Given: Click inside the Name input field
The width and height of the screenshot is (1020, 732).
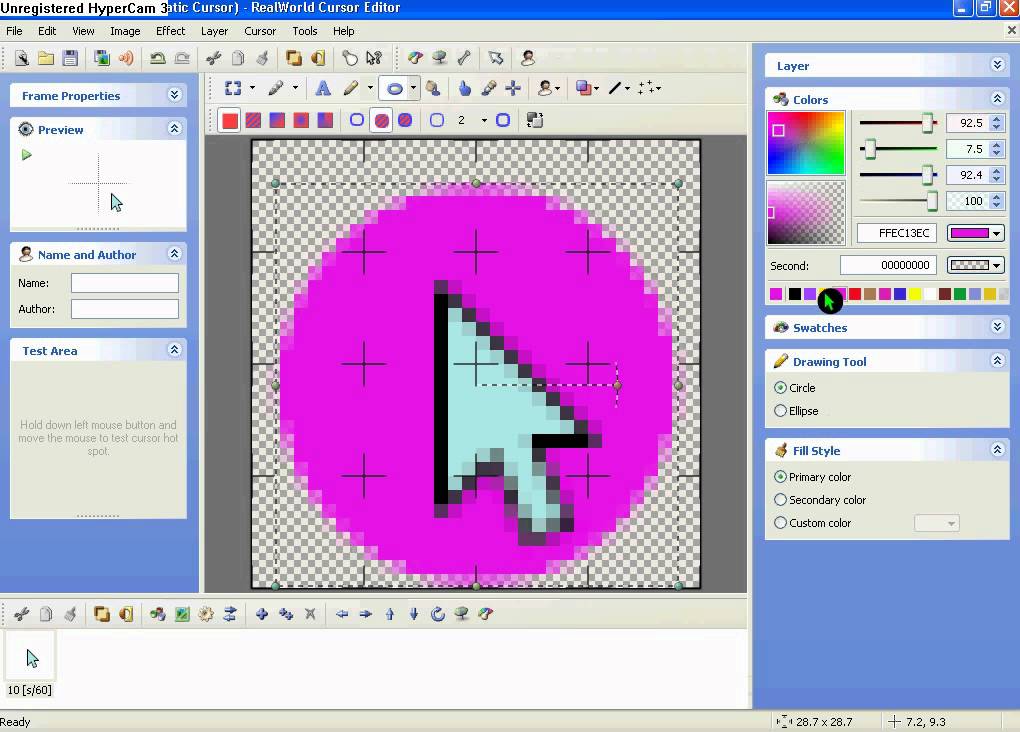Looking at the screenshot, I should click(124, 283).
